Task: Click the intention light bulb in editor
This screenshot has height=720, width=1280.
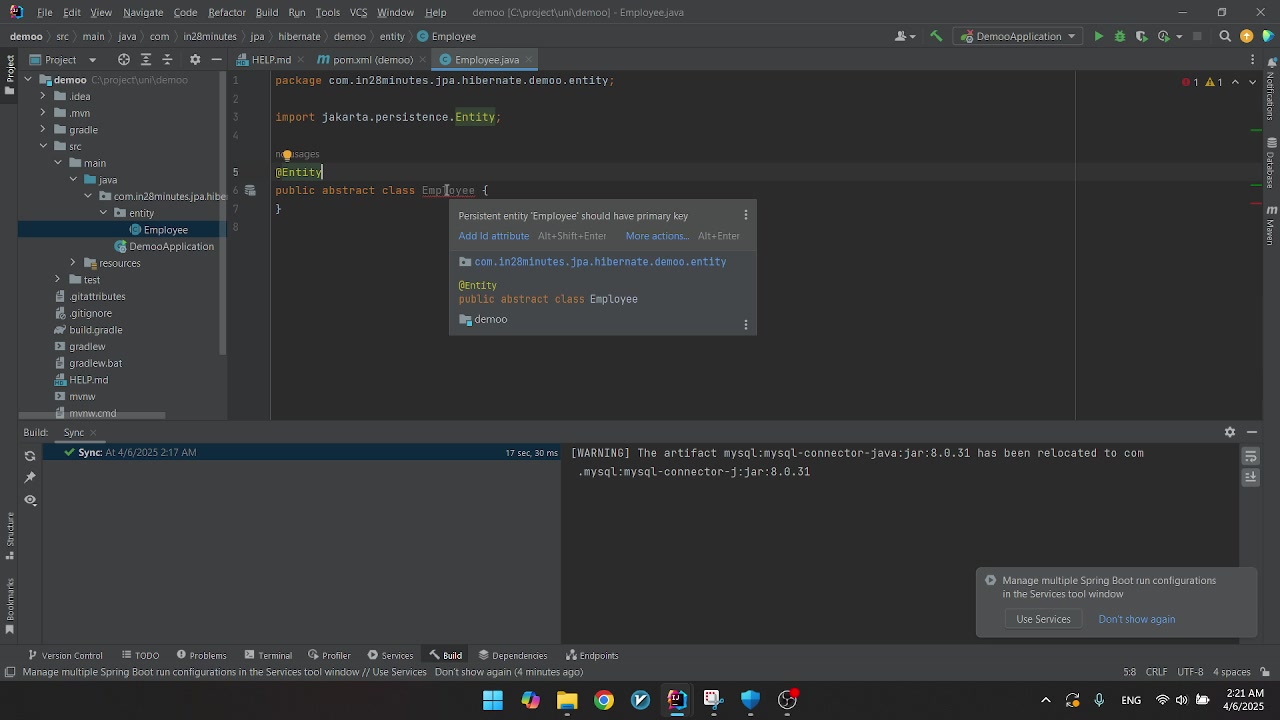Action: point(287,155)
